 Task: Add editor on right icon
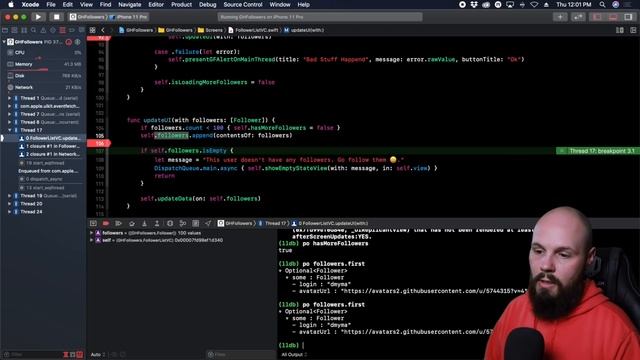coord(633,30)
